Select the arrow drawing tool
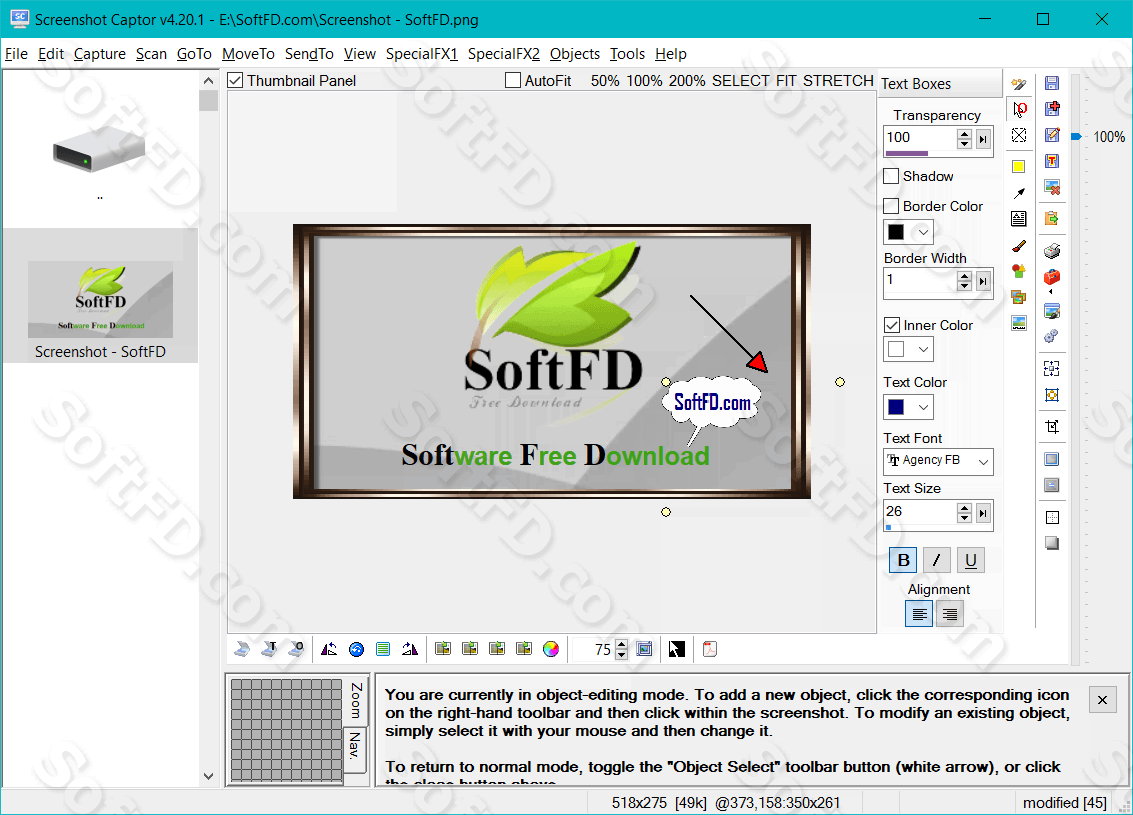The height and width of the screenshot is (815, 1133). (1019, 193)
